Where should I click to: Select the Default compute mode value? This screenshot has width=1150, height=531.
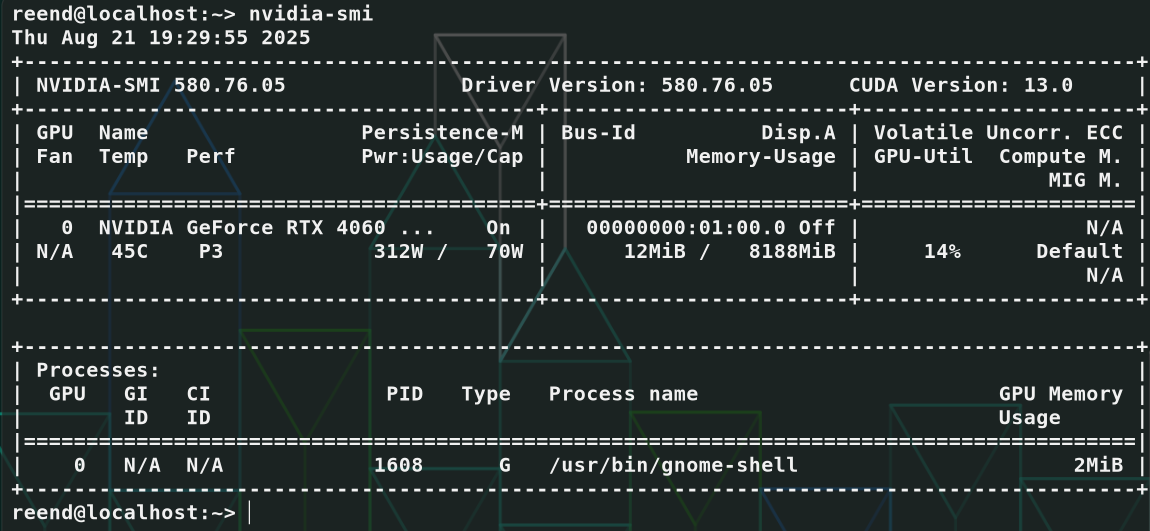pos(1080,252)
